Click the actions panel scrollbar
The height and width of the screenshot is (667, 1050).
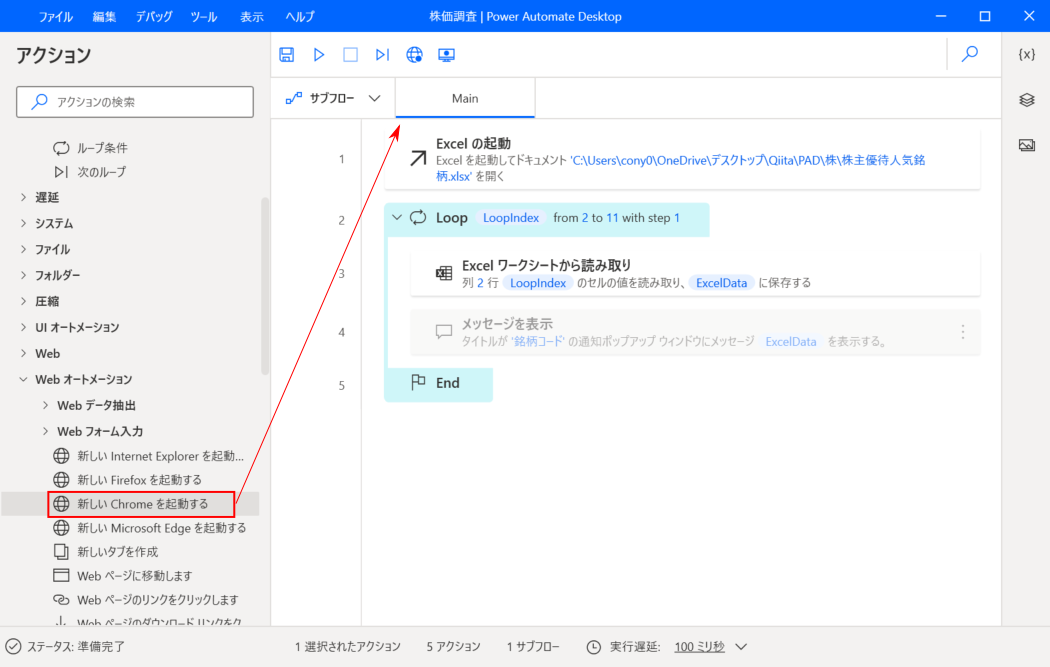[x=265, y=286]
